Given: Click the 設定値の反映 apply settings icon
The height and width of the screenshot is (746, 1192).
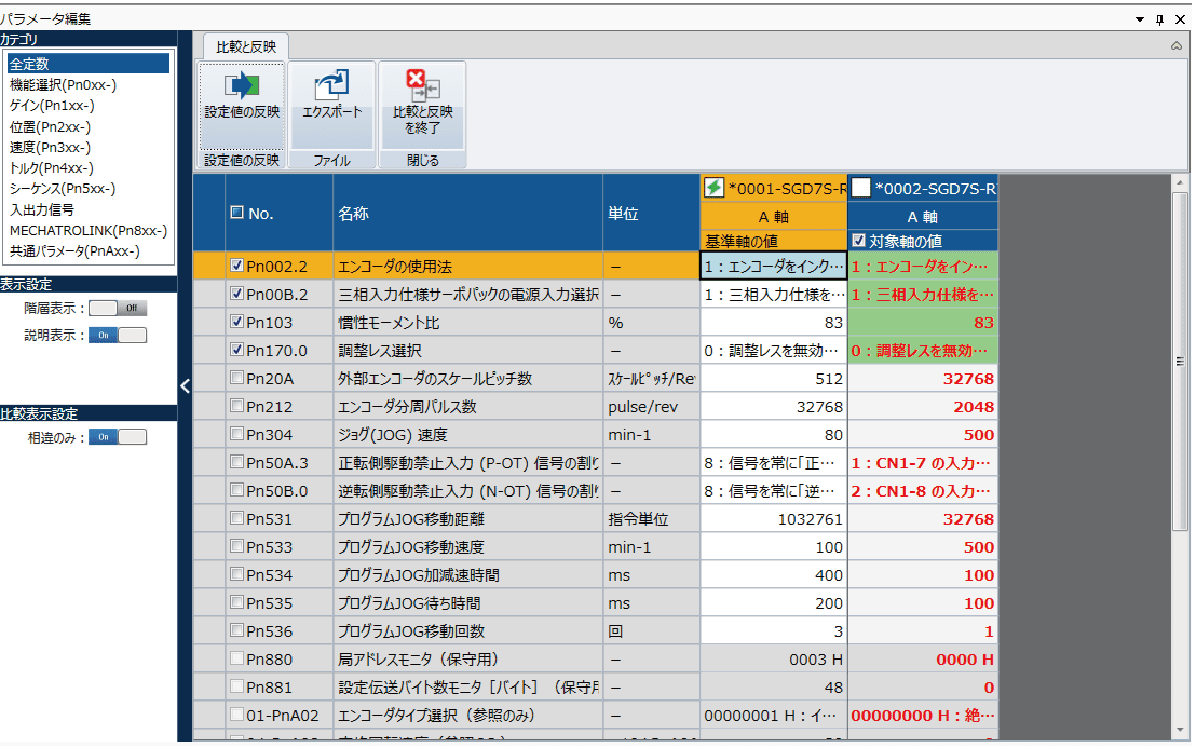Looking at the screenshot, I should coord(241,87).
